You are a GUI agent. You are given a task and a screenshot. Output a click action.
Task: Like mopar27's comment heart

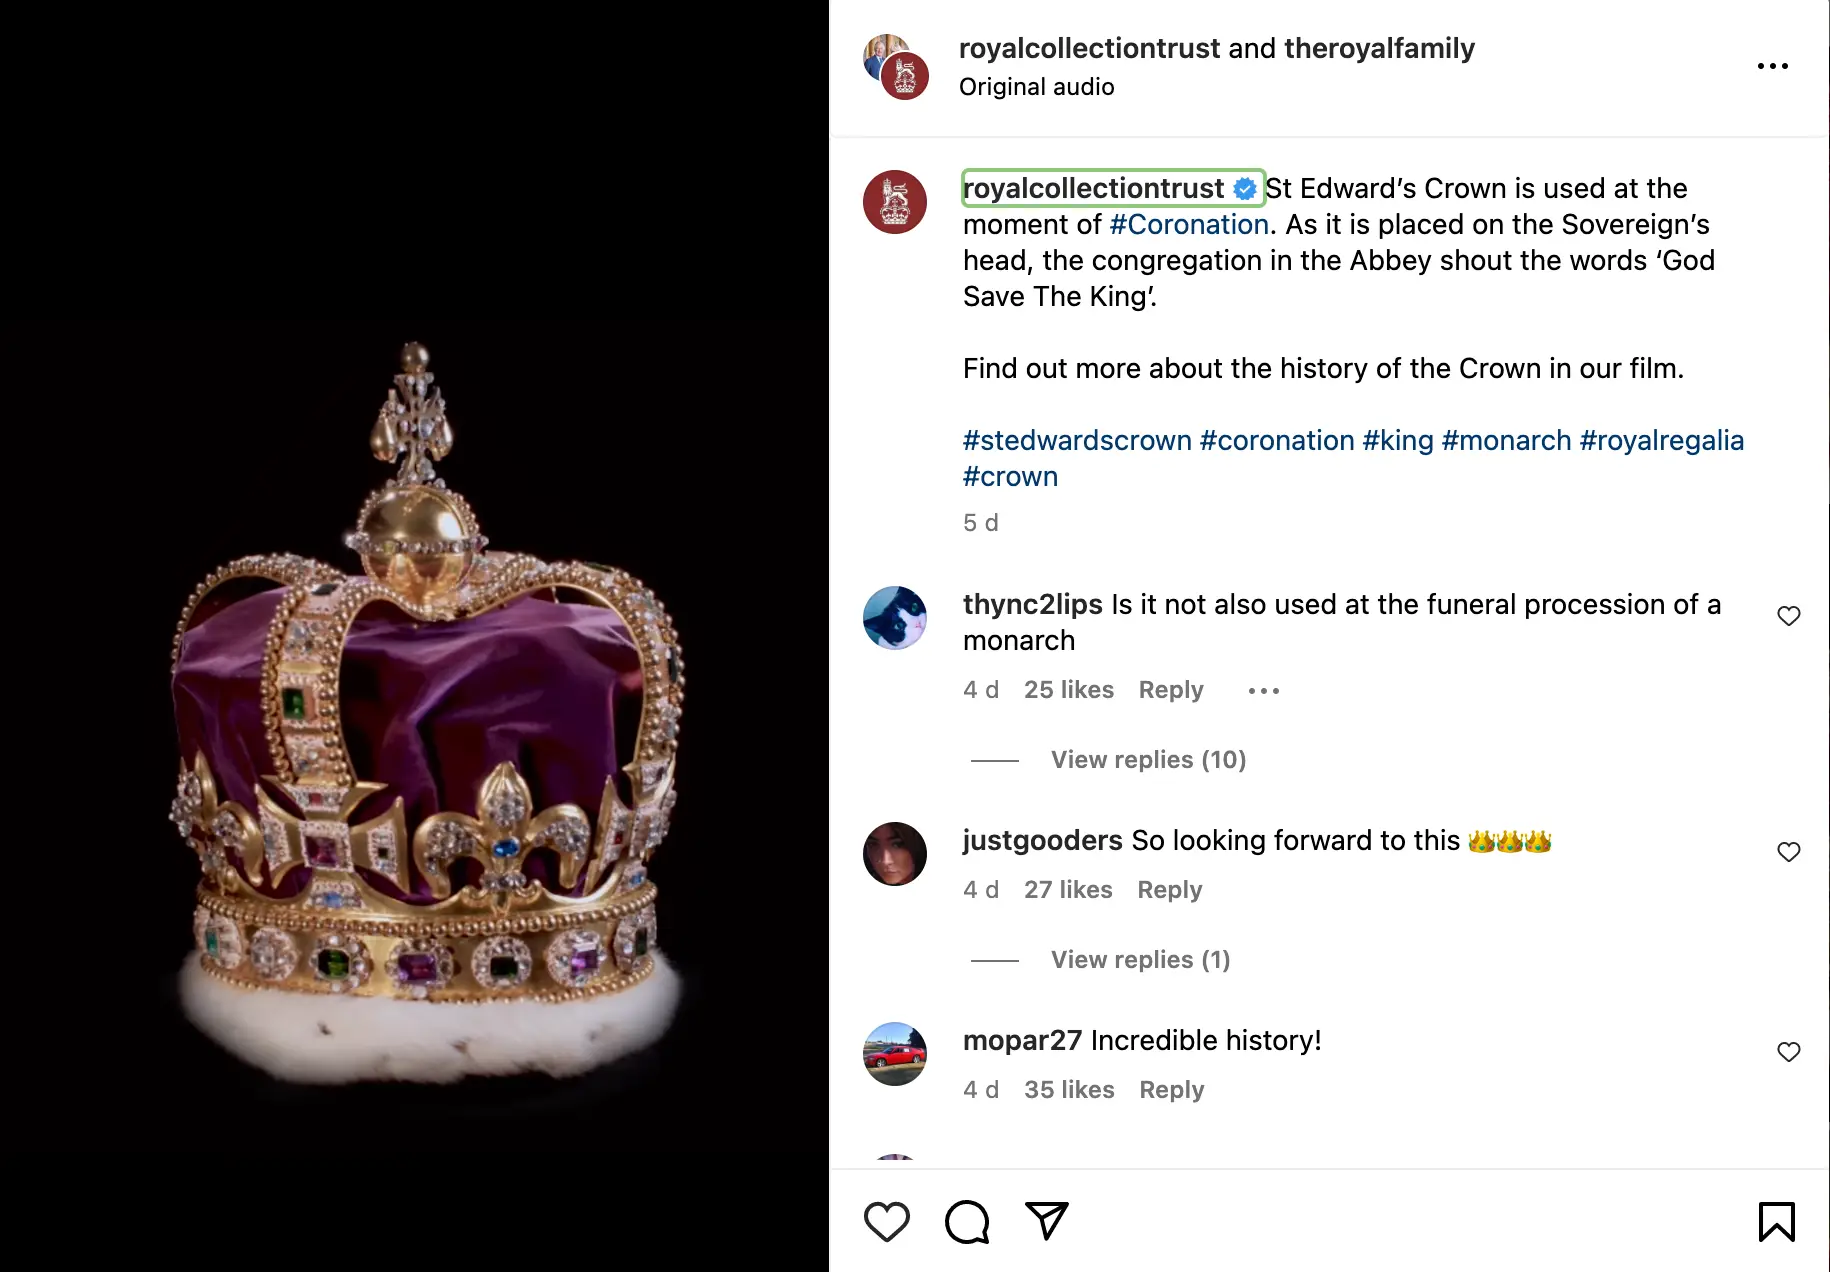pyautogui.click(x=1789, y=1052)
